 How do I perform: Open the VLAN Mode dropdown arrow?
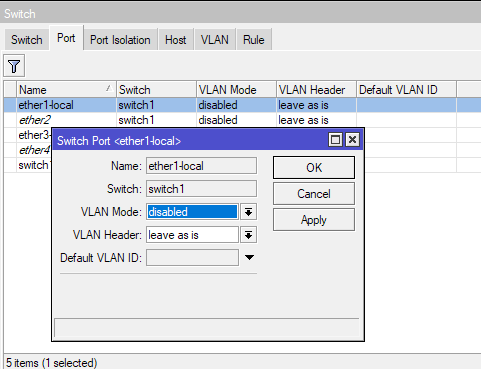248,212
